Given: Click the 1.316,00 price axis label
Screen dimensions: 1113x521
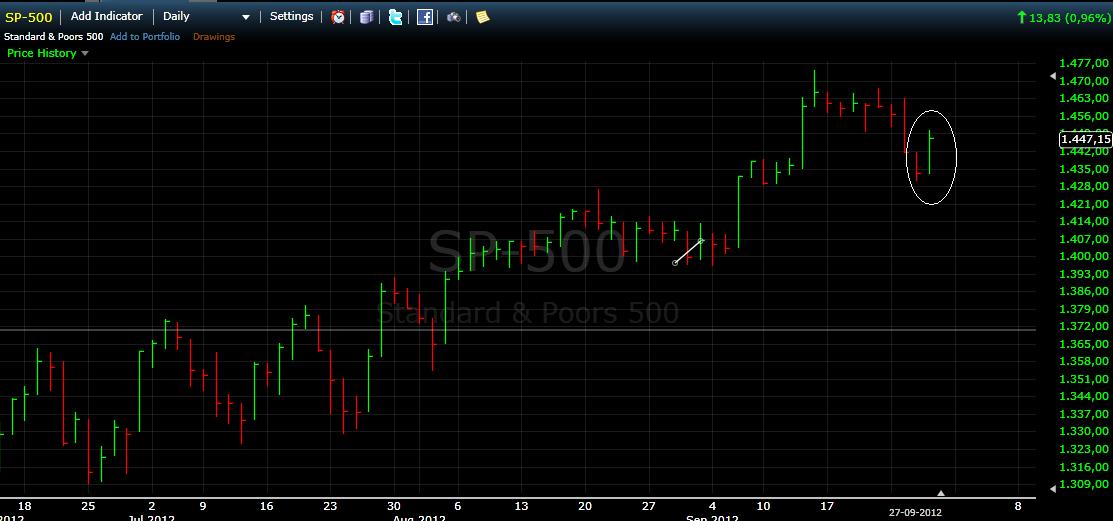Looking at the screenshot, I should point(1083,466).
